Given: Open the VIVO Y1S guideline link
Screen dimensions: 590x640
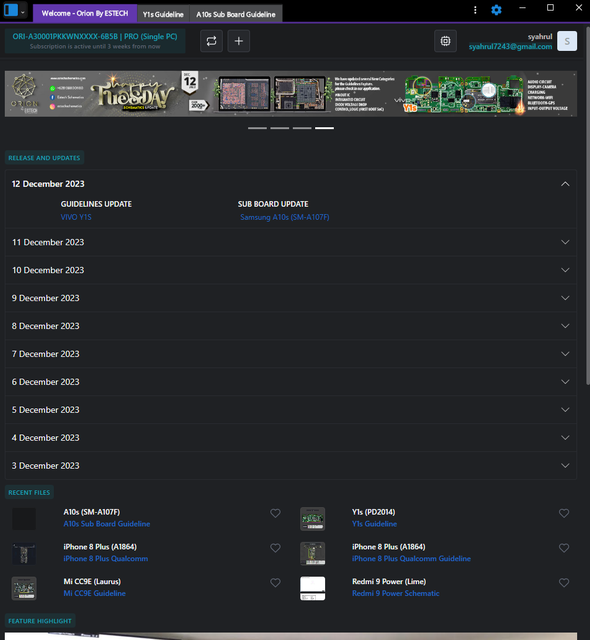Looking at the screenshot, I should tap(76, 217).
